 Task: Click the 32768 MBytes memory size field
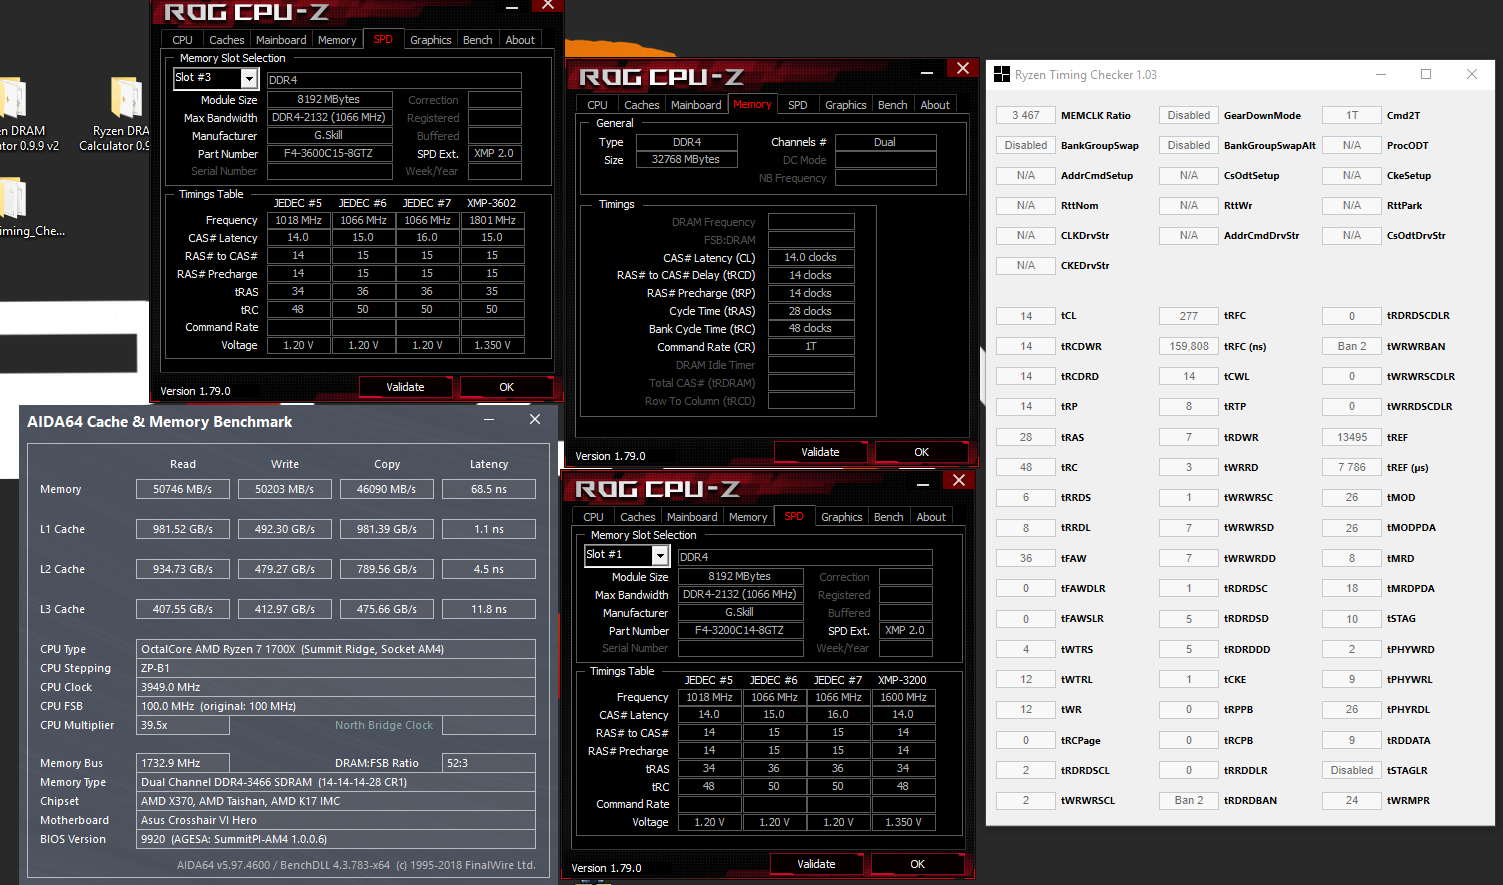pyautogui.click(x=686, y=159)
